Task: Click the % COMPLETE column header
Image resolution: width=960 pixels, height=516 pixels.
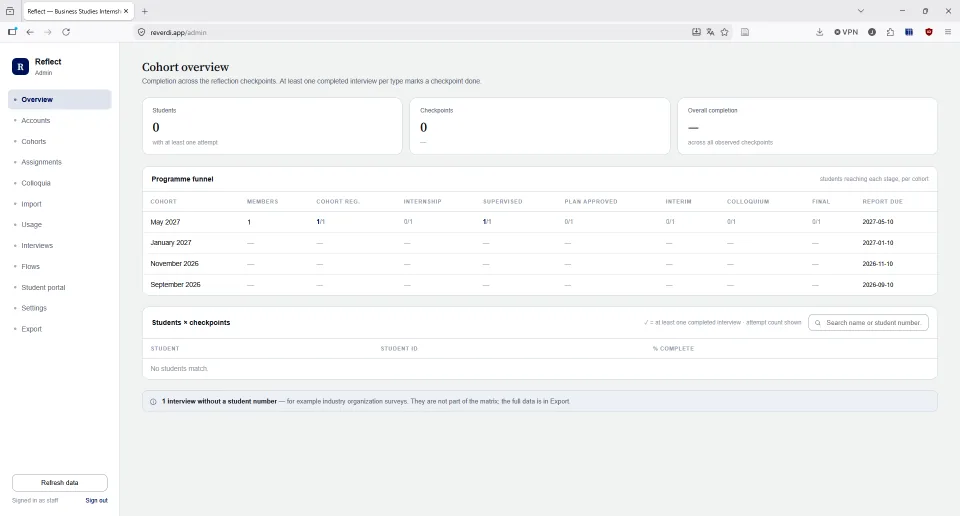Action: pos(673,348)
